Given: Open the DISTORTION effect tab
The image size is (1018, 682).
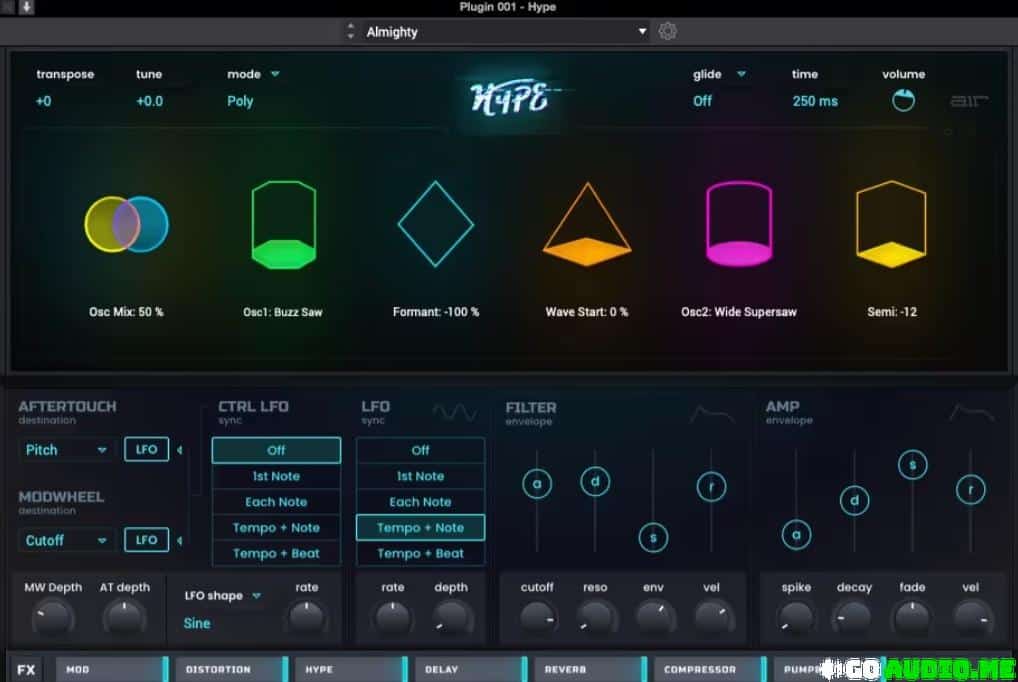Looking at the screenshot, I should click(x=232, y=669).
